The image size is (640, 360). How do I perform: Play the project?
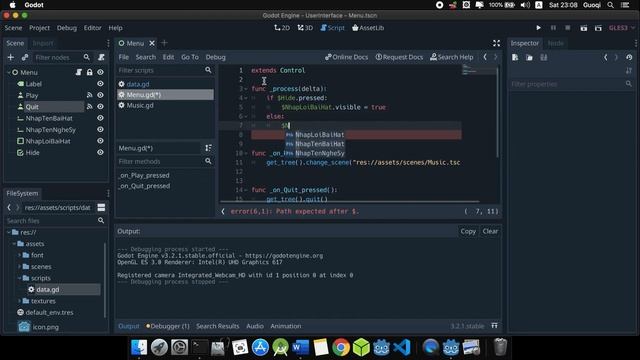tap(538, 28)
